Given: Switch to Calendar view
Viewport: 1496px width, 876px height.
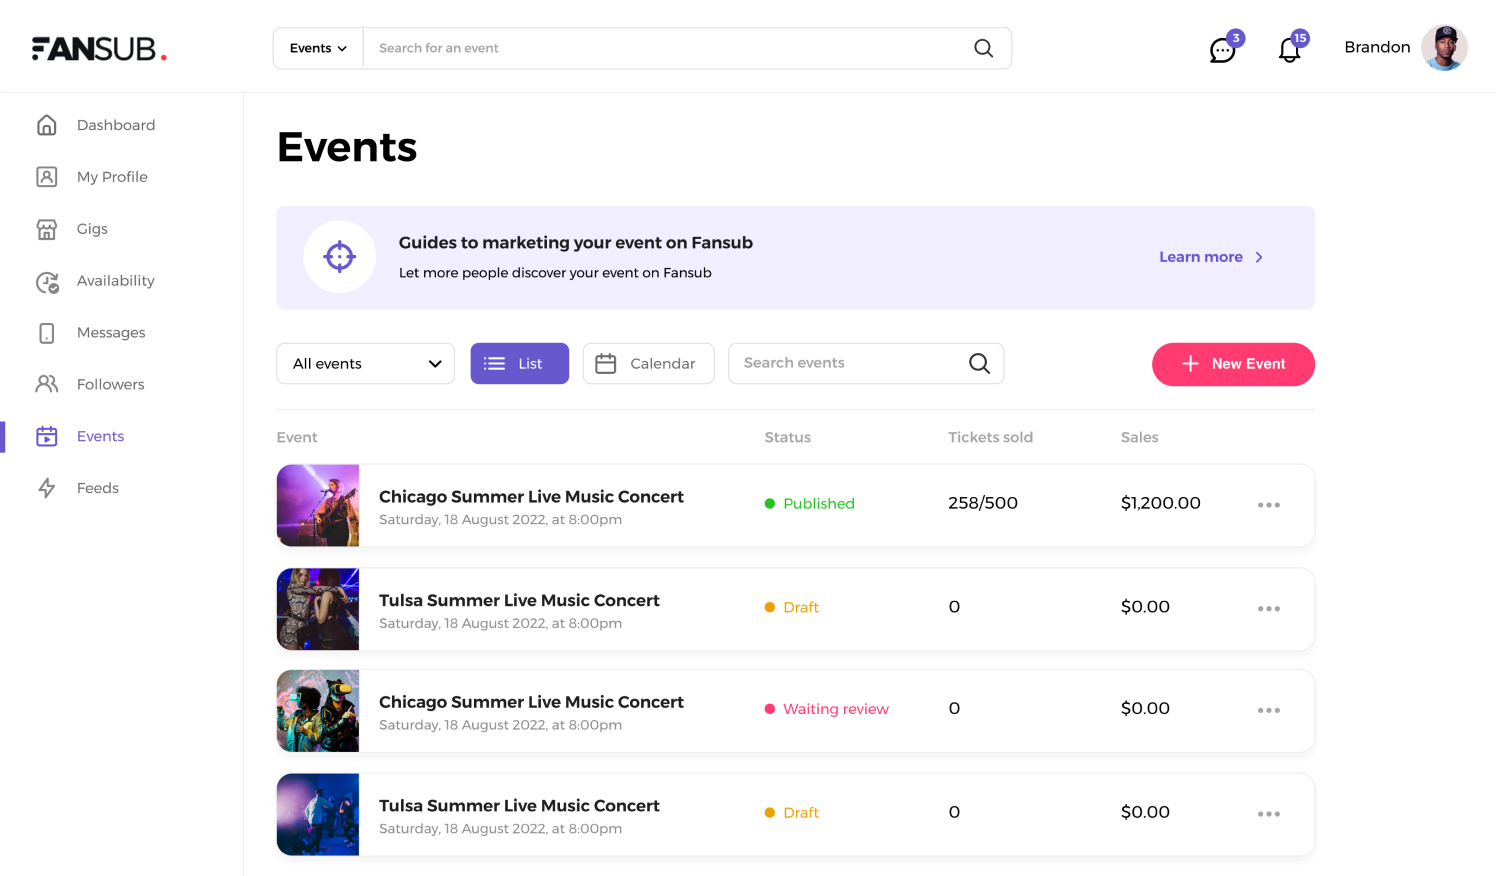Looking at the screenshot, I should (648, 364).
